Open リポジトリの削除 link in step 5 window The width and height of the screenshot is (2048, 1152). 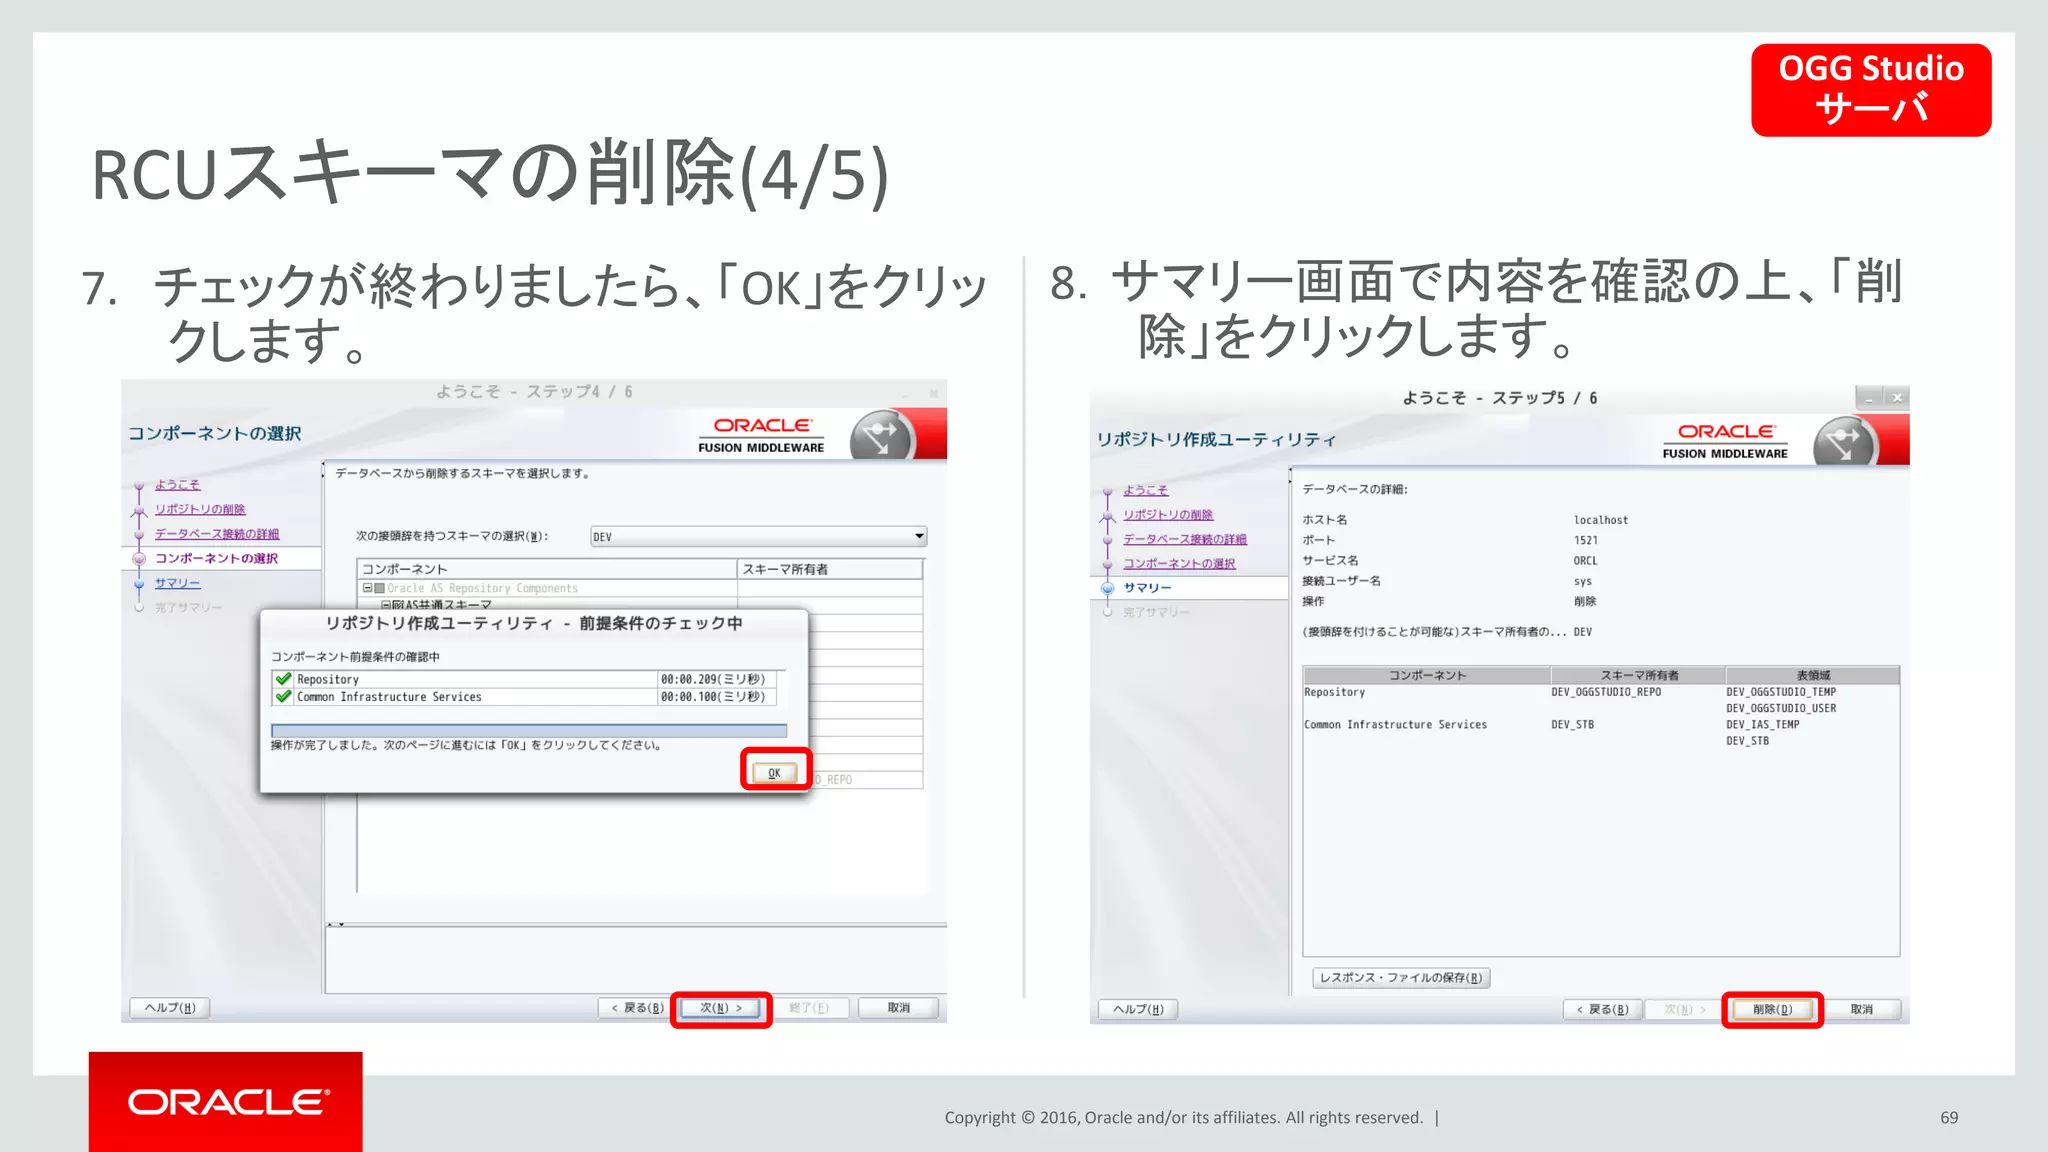1168,515
